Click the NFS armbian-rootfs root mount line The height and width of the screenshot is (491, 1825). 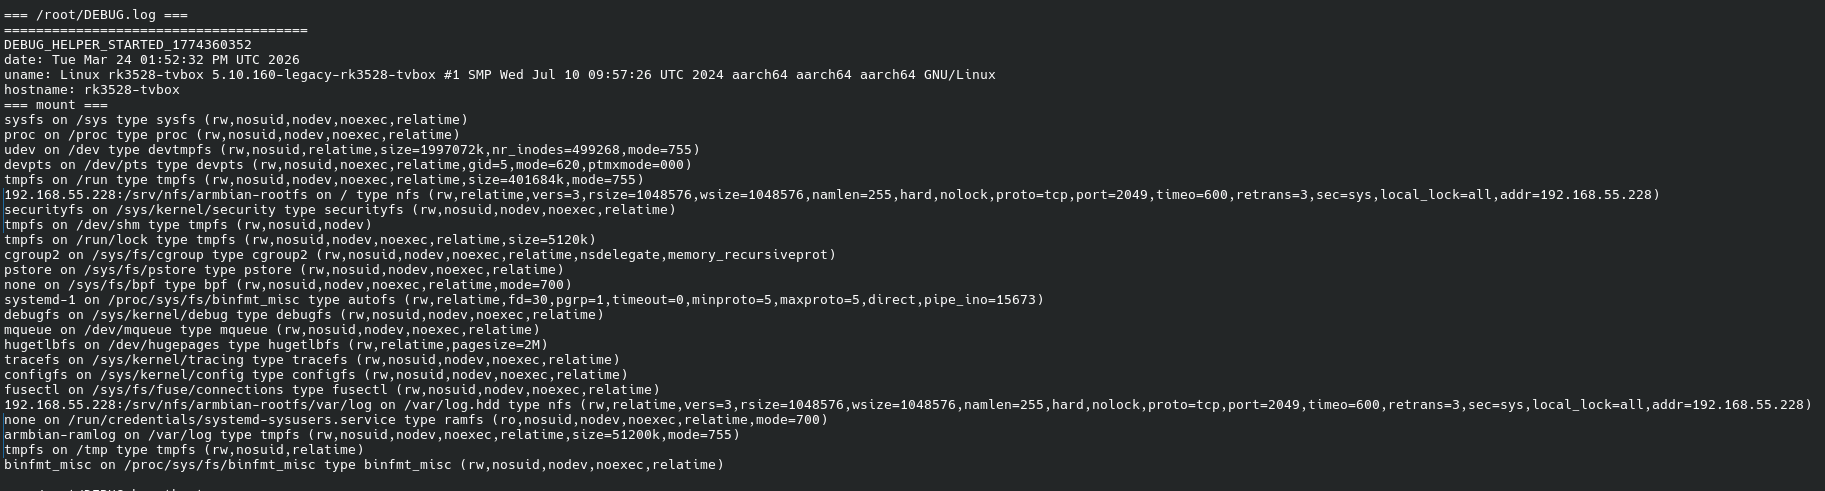[x=831, y=195]
